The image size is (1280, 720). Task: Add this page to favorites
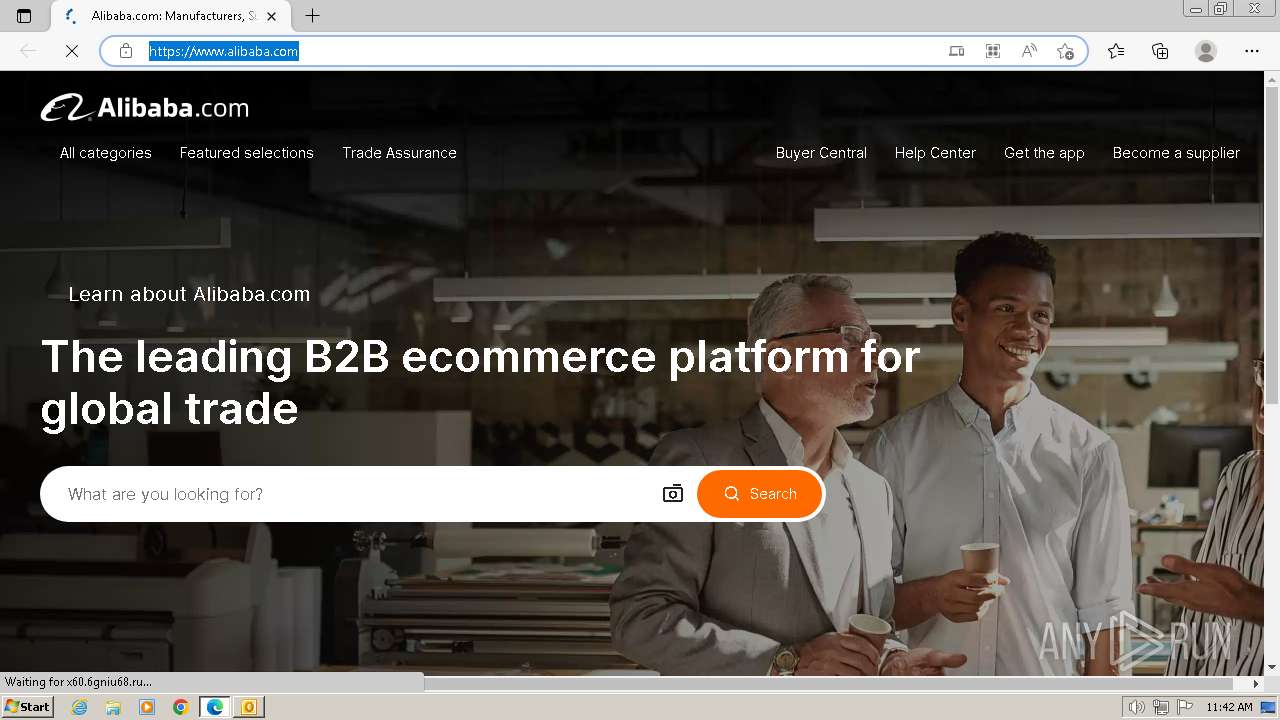1065,51
